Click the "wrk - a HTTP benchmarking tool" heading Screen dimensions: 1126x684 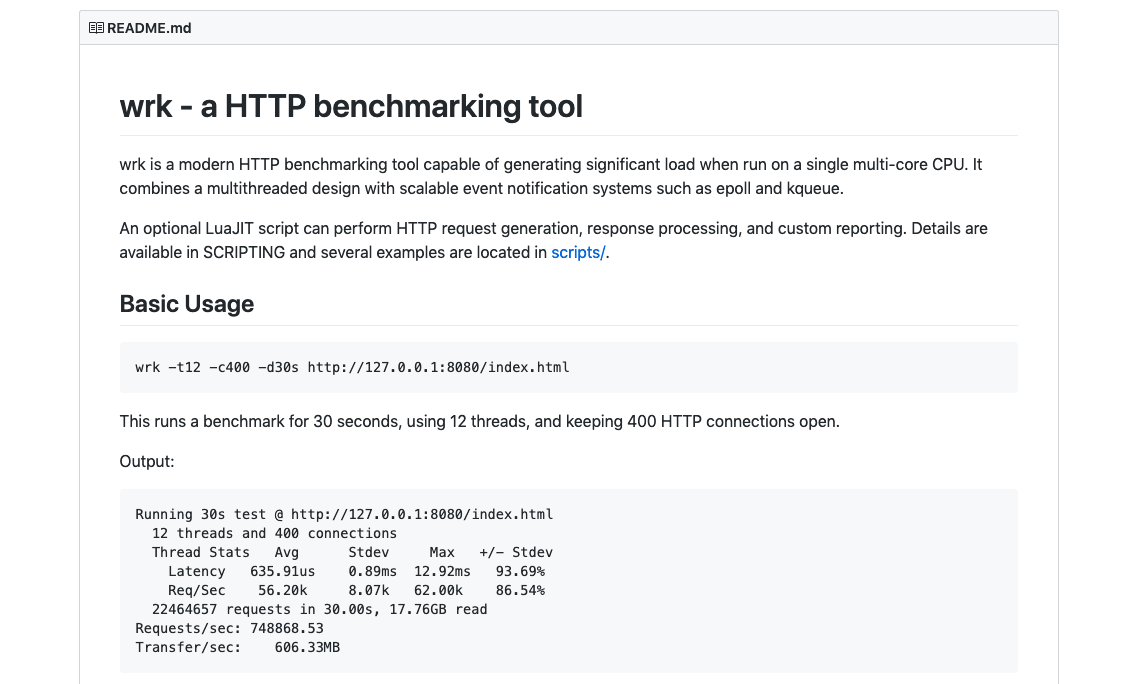[351, 106]
